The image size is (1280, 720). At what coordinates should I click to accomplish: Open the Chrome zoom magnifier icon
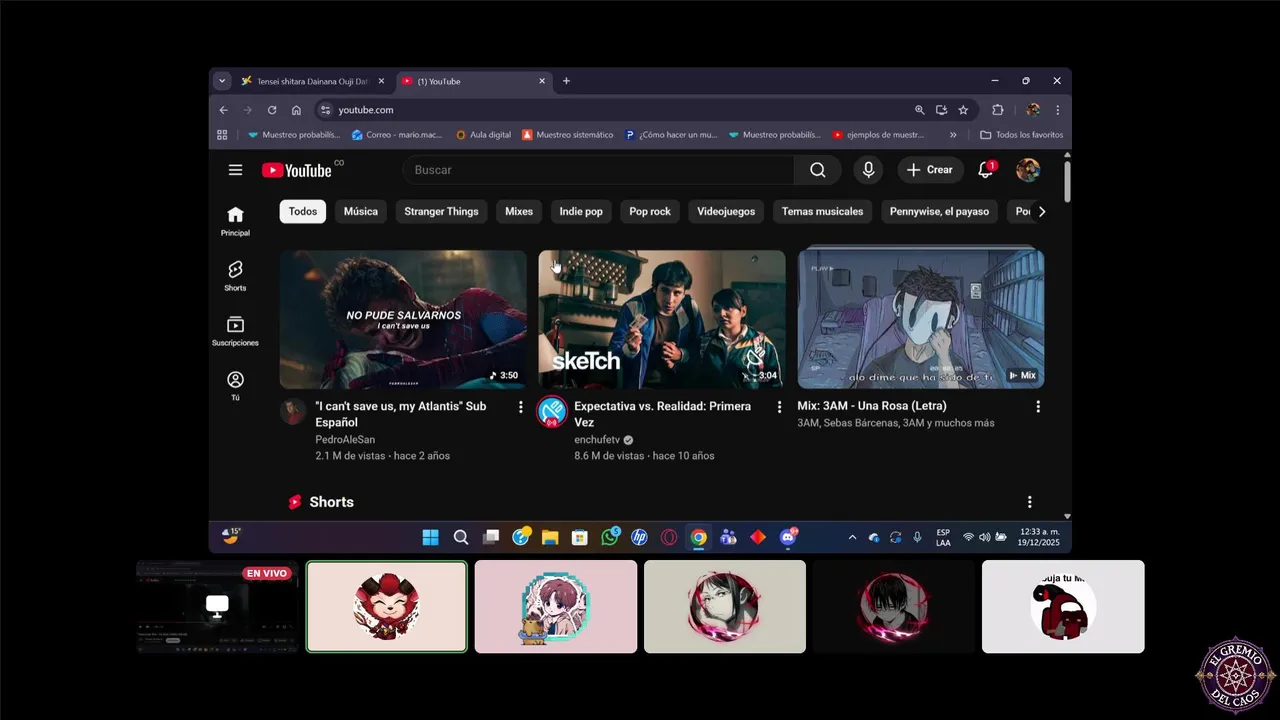click(x=919, y=110)
